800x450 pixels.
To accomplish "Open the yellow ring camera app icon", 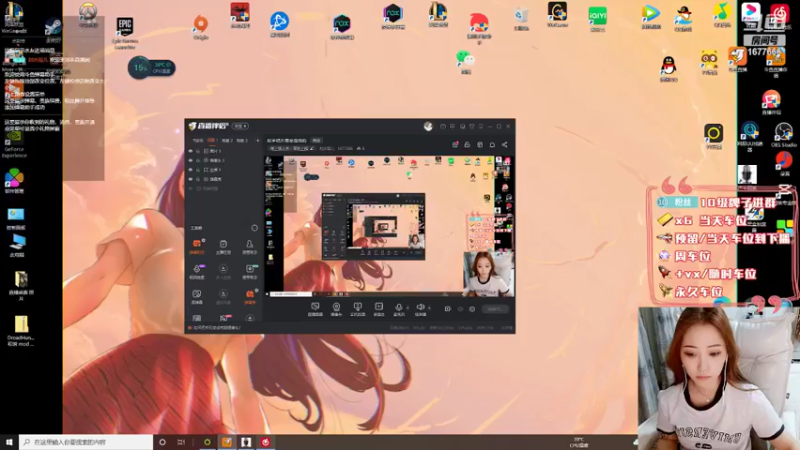I will [x=713, y=136].
